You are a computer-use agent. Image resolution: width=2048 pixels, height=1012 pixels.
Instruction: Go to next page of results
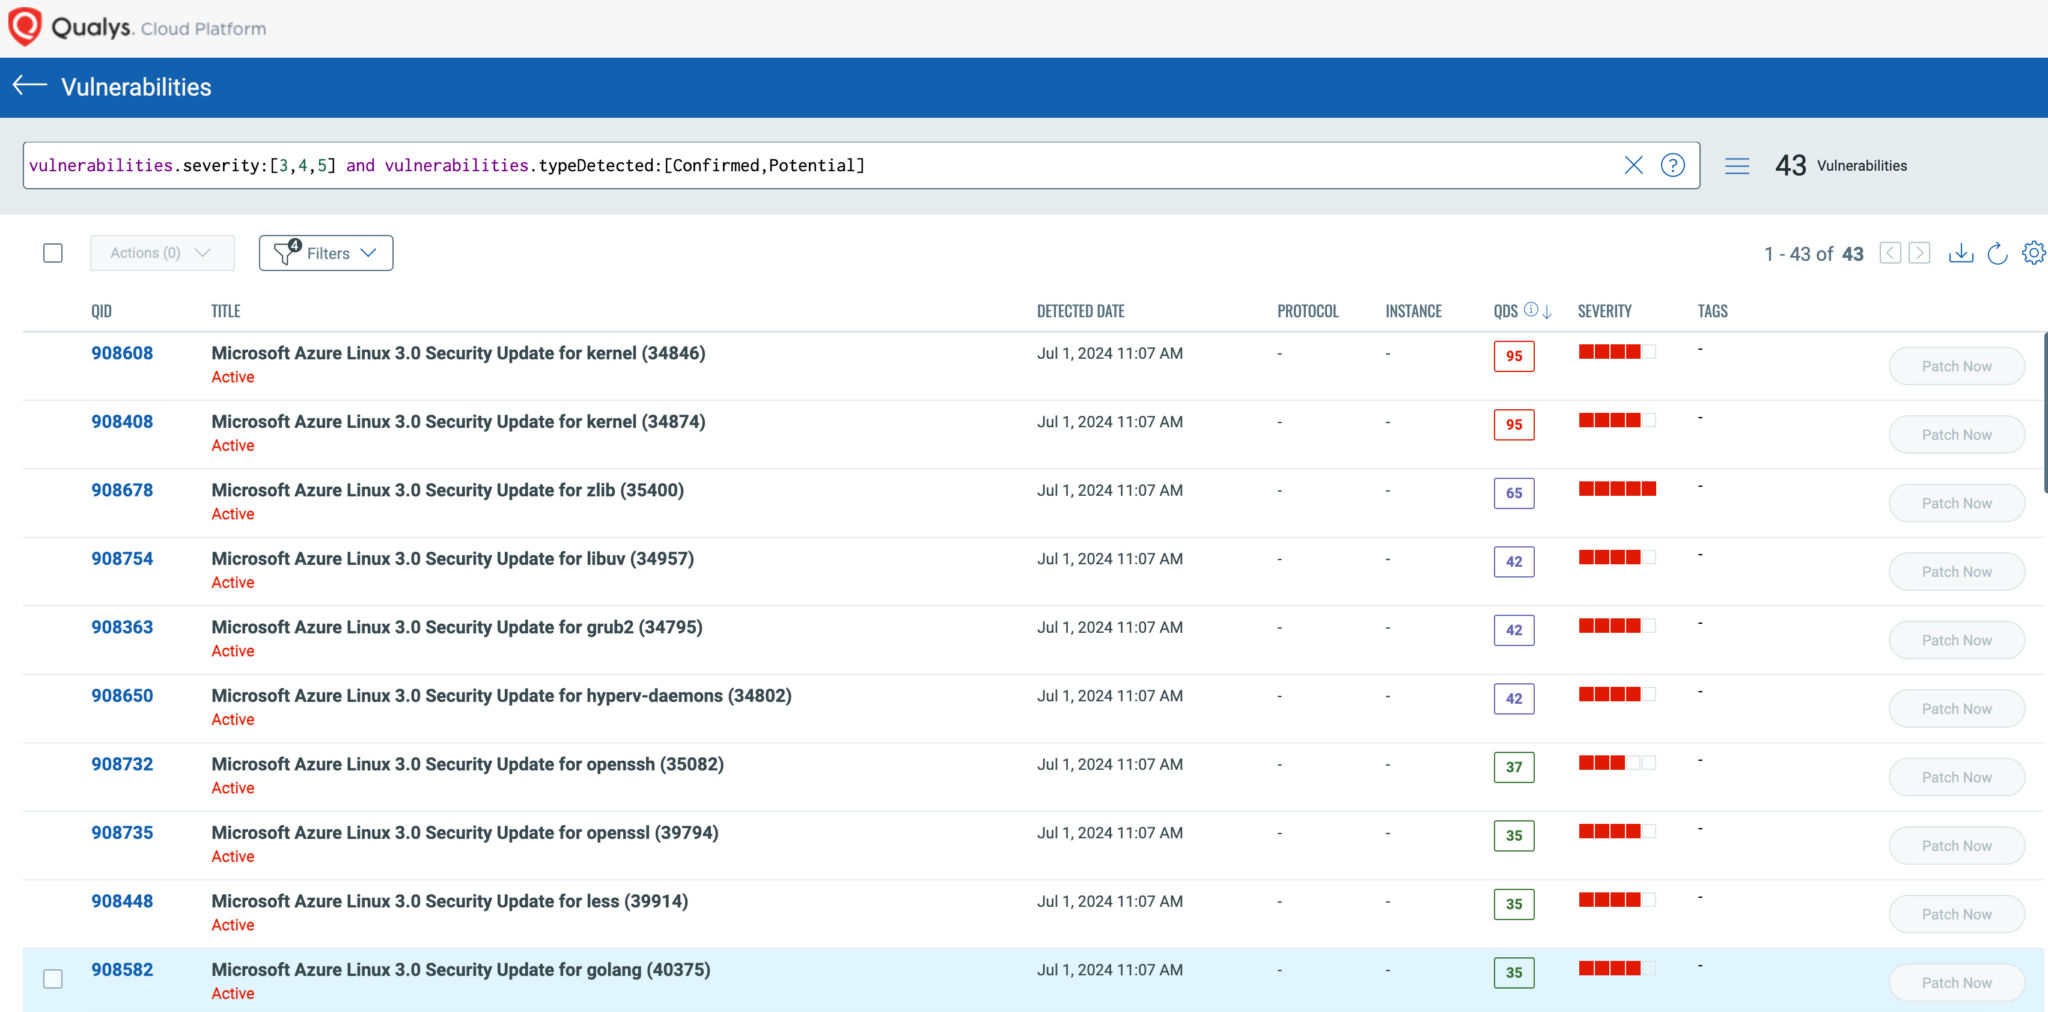(1920, 253)
